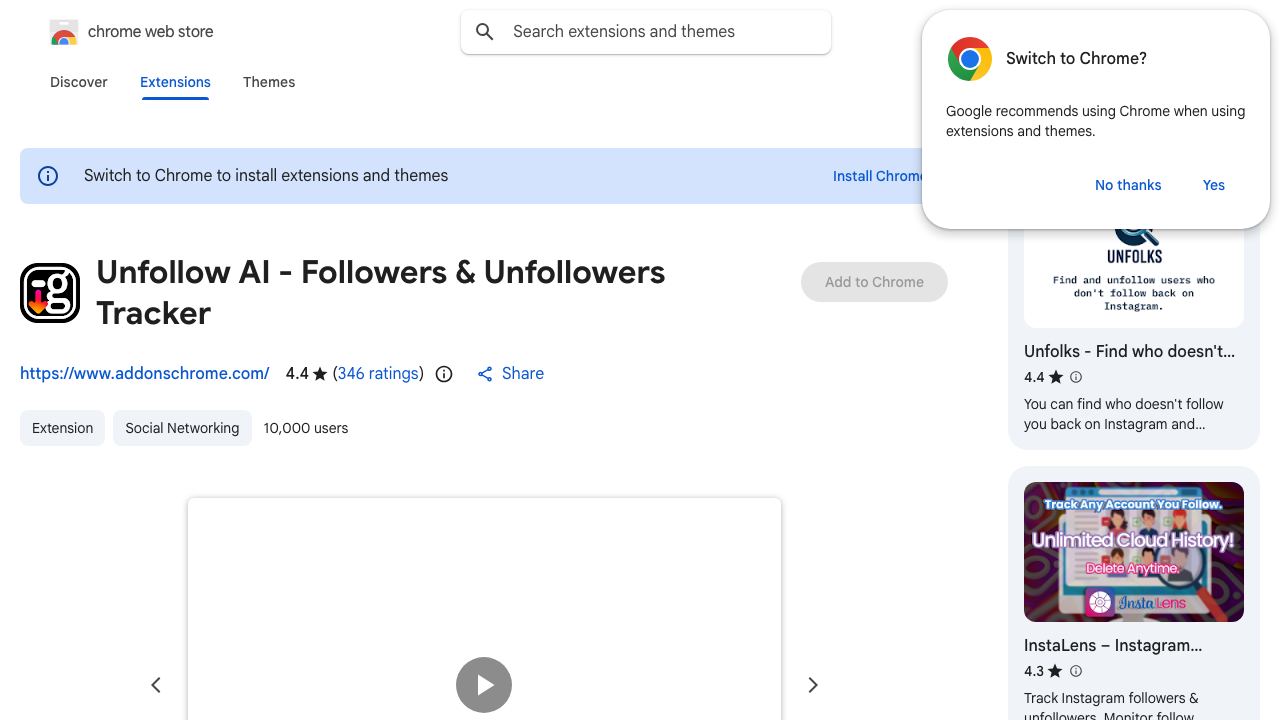
Task: Advance to next screenshot with right arrow
Action: tap(813, 685)
